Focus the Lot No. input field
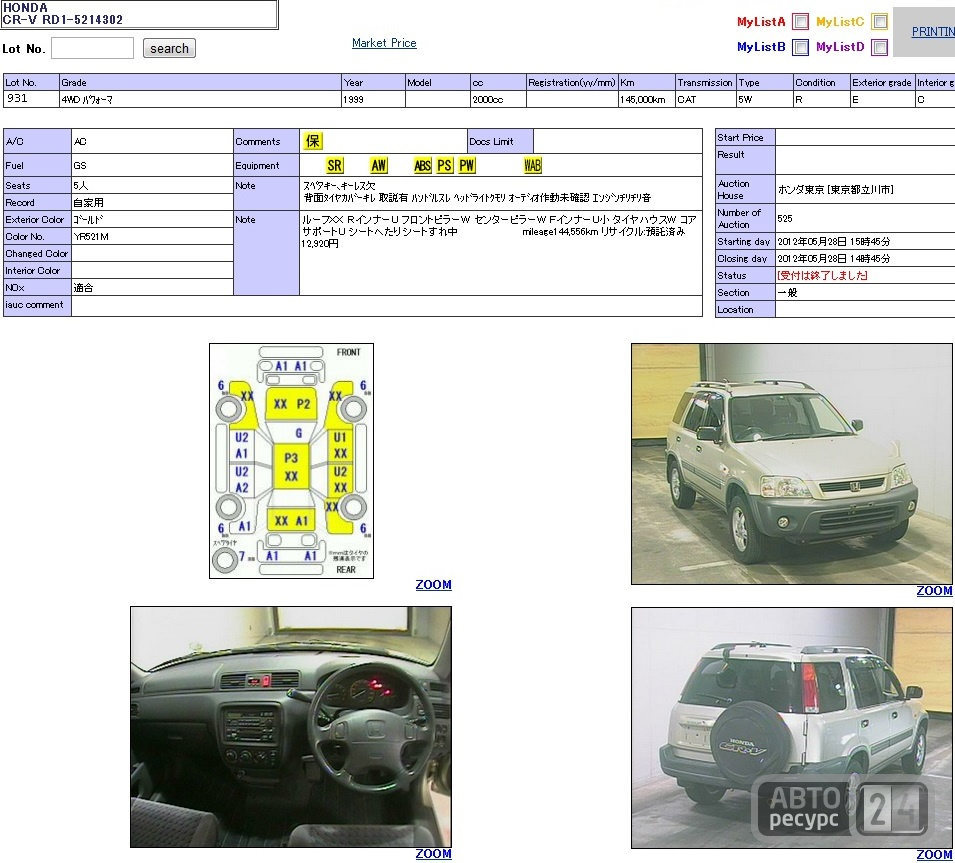Image resolution: width=955 pixels, height=863 pixels. coord(93,48)
